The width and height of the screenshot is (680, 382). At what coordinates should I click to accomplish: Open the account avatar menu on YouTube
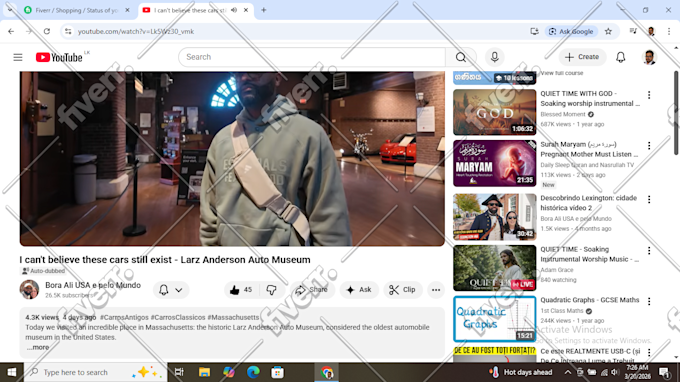tap(649, 57)
